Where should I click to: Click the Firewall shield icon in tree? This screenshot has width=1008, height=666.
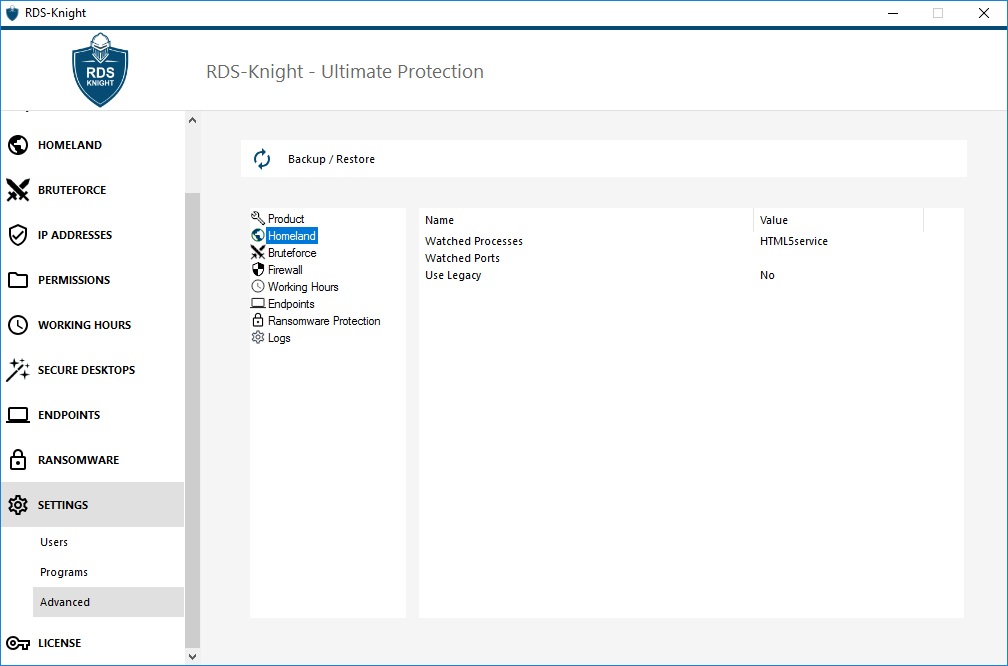point(258,269)
